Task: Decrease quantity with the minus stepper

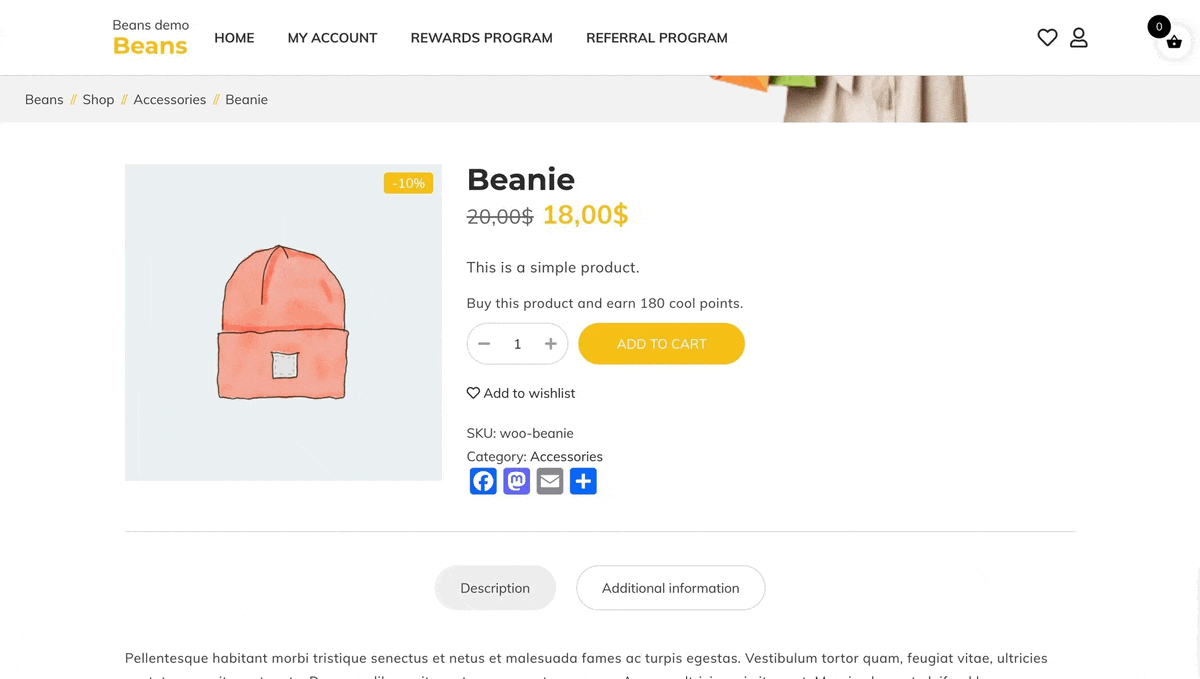Action: coord(484,343)
